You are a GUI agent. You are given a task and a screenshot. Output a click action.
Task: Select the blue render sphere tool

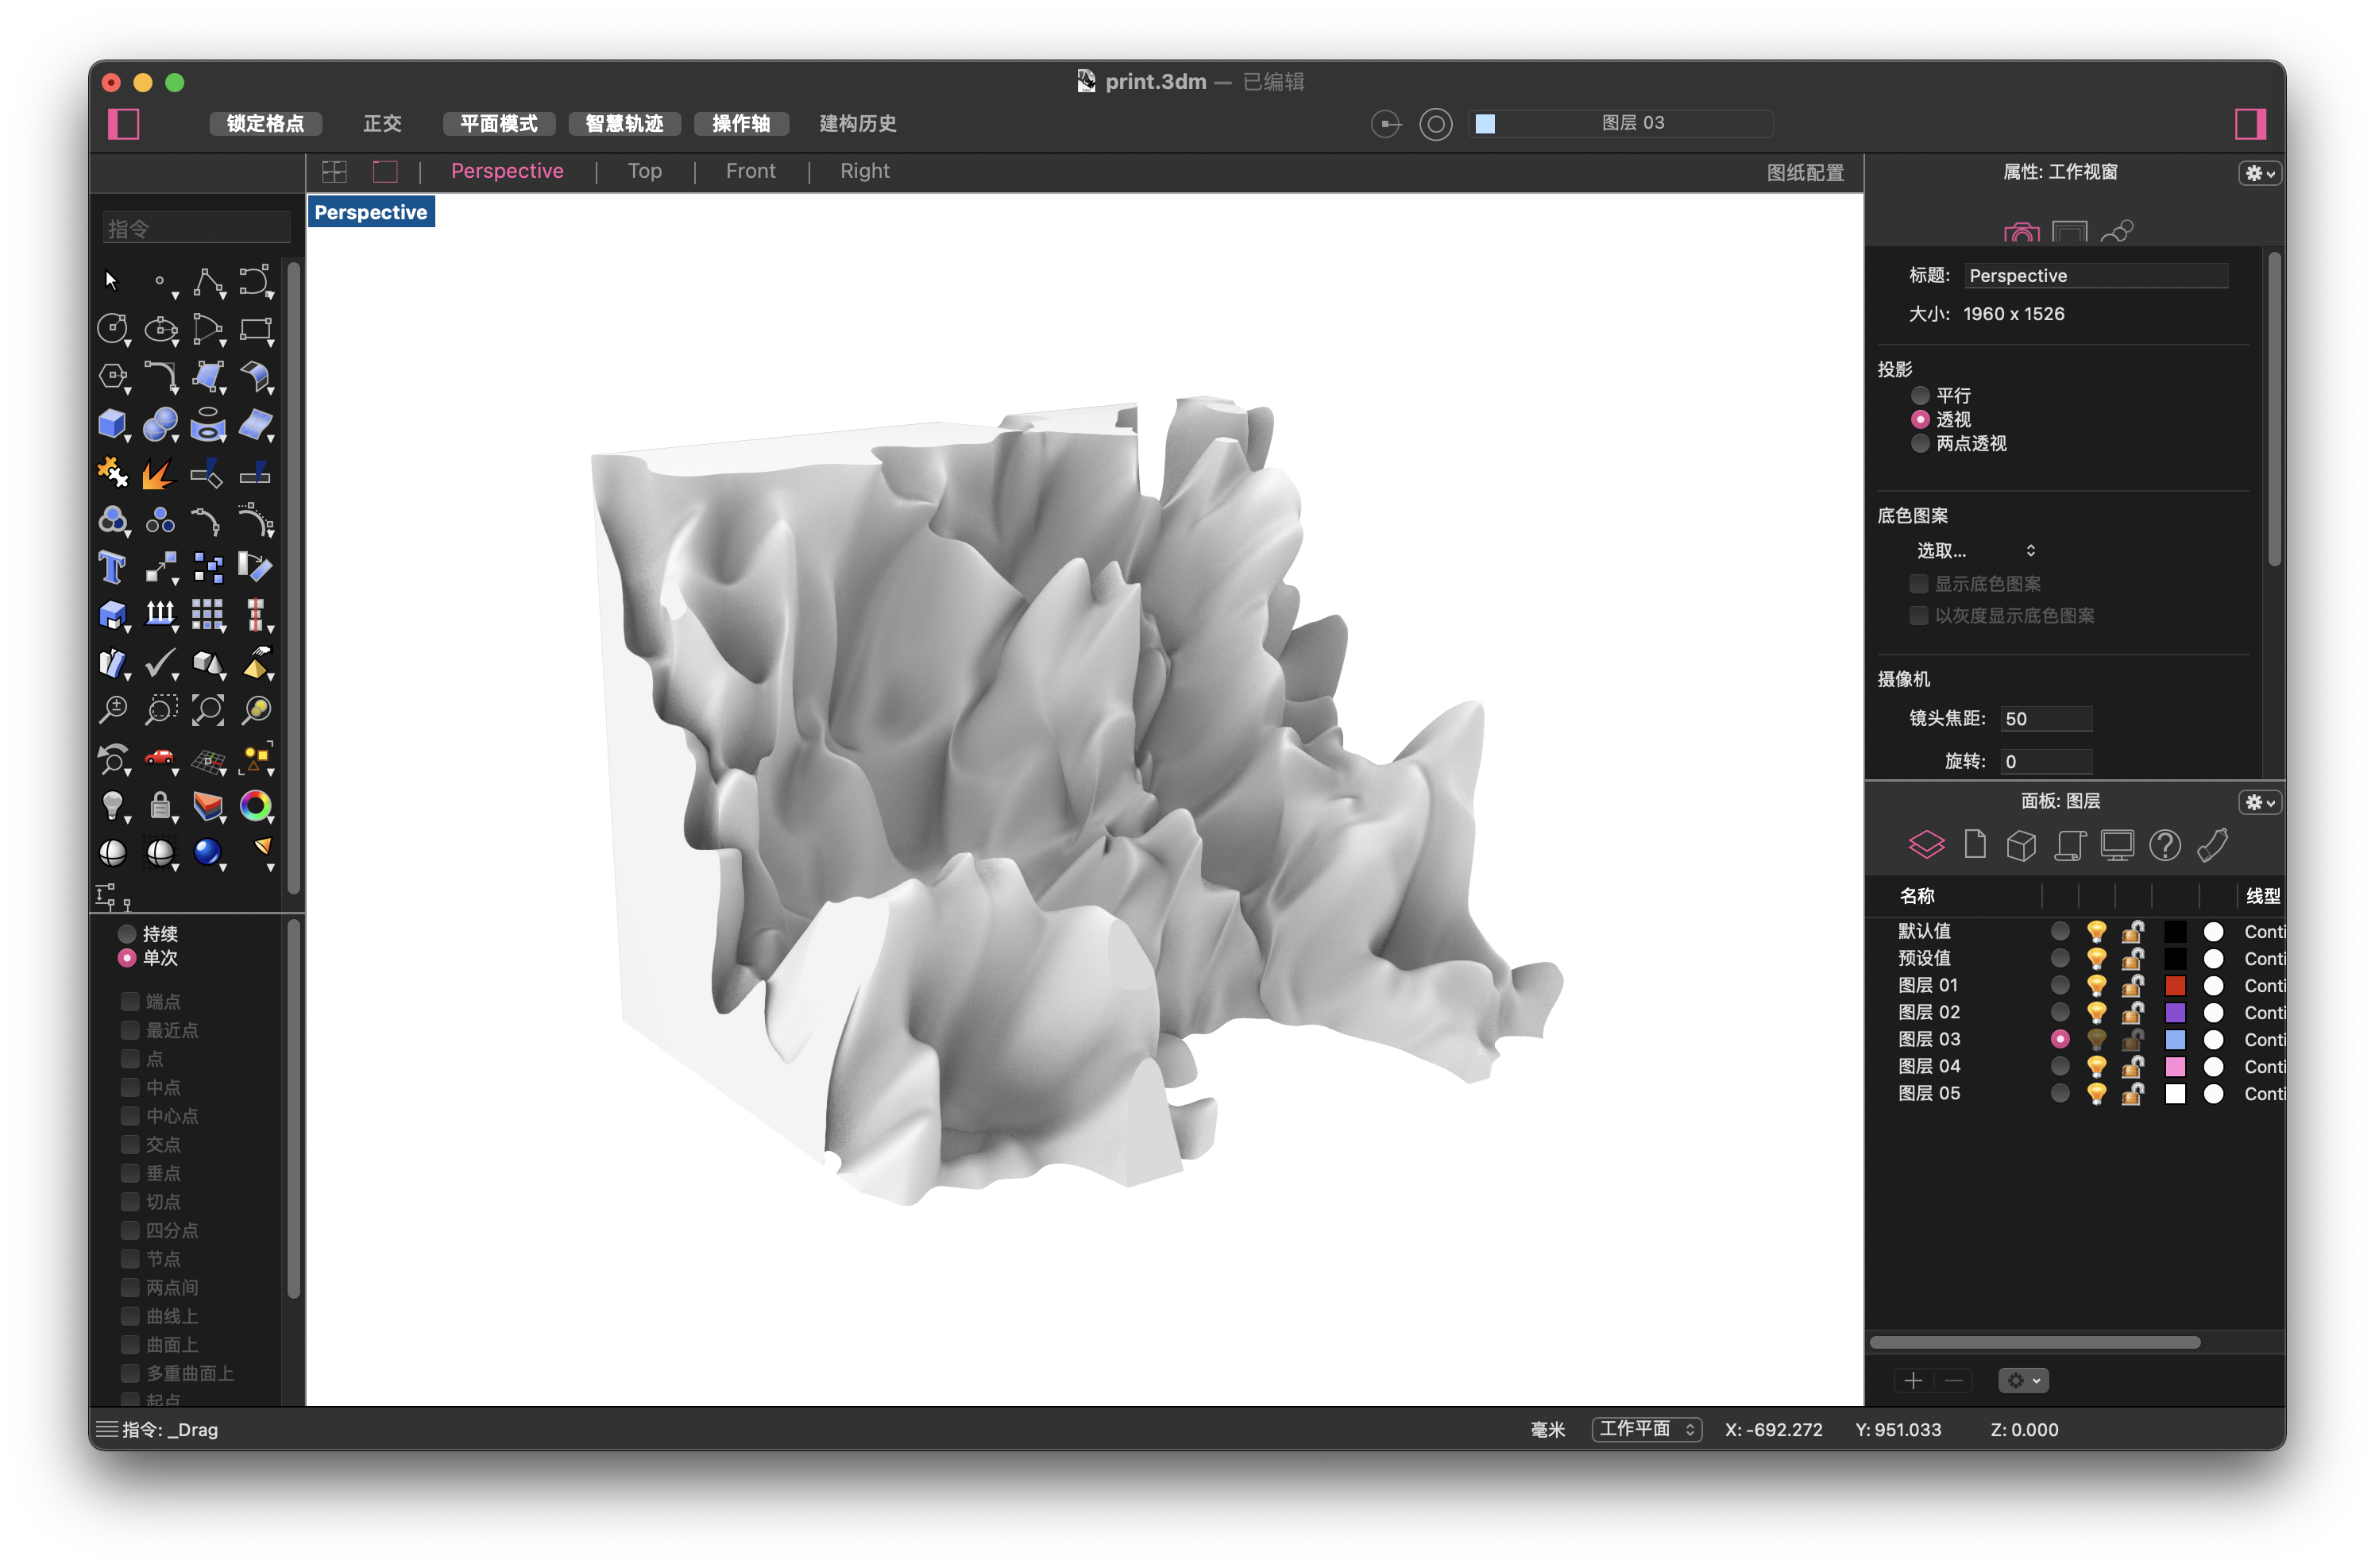(208, 852)
